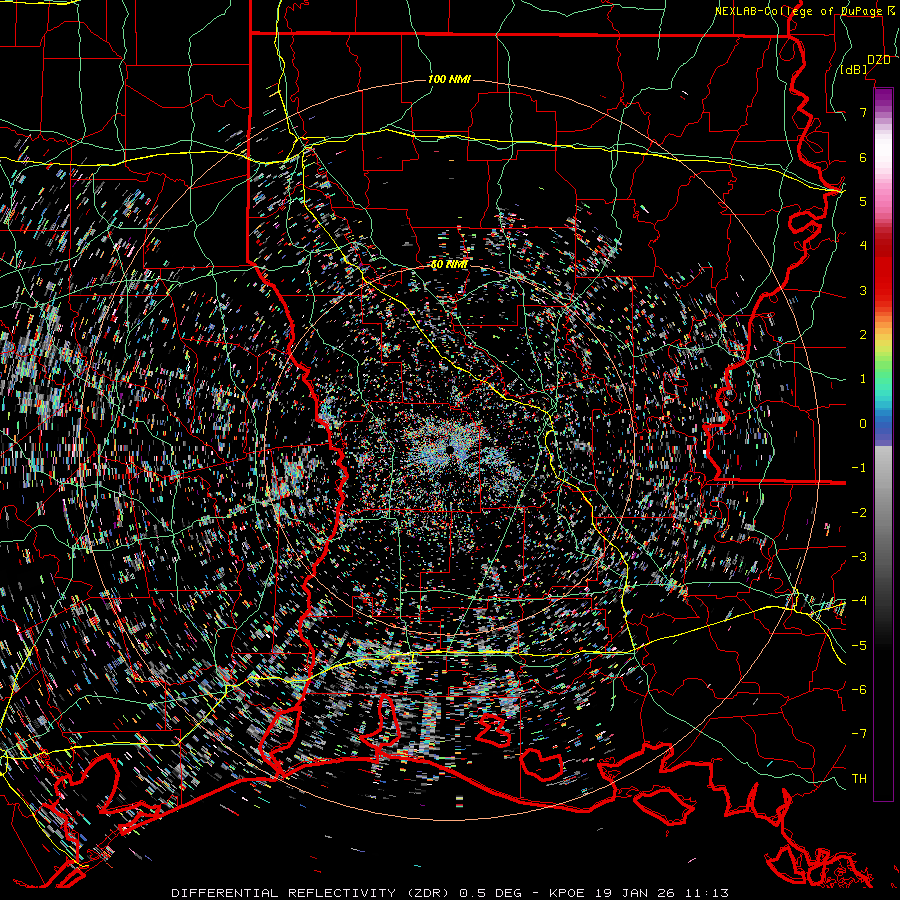
Task: Click the 5 dB tick label
Action: pyautogui.click(x=863, y=201)
